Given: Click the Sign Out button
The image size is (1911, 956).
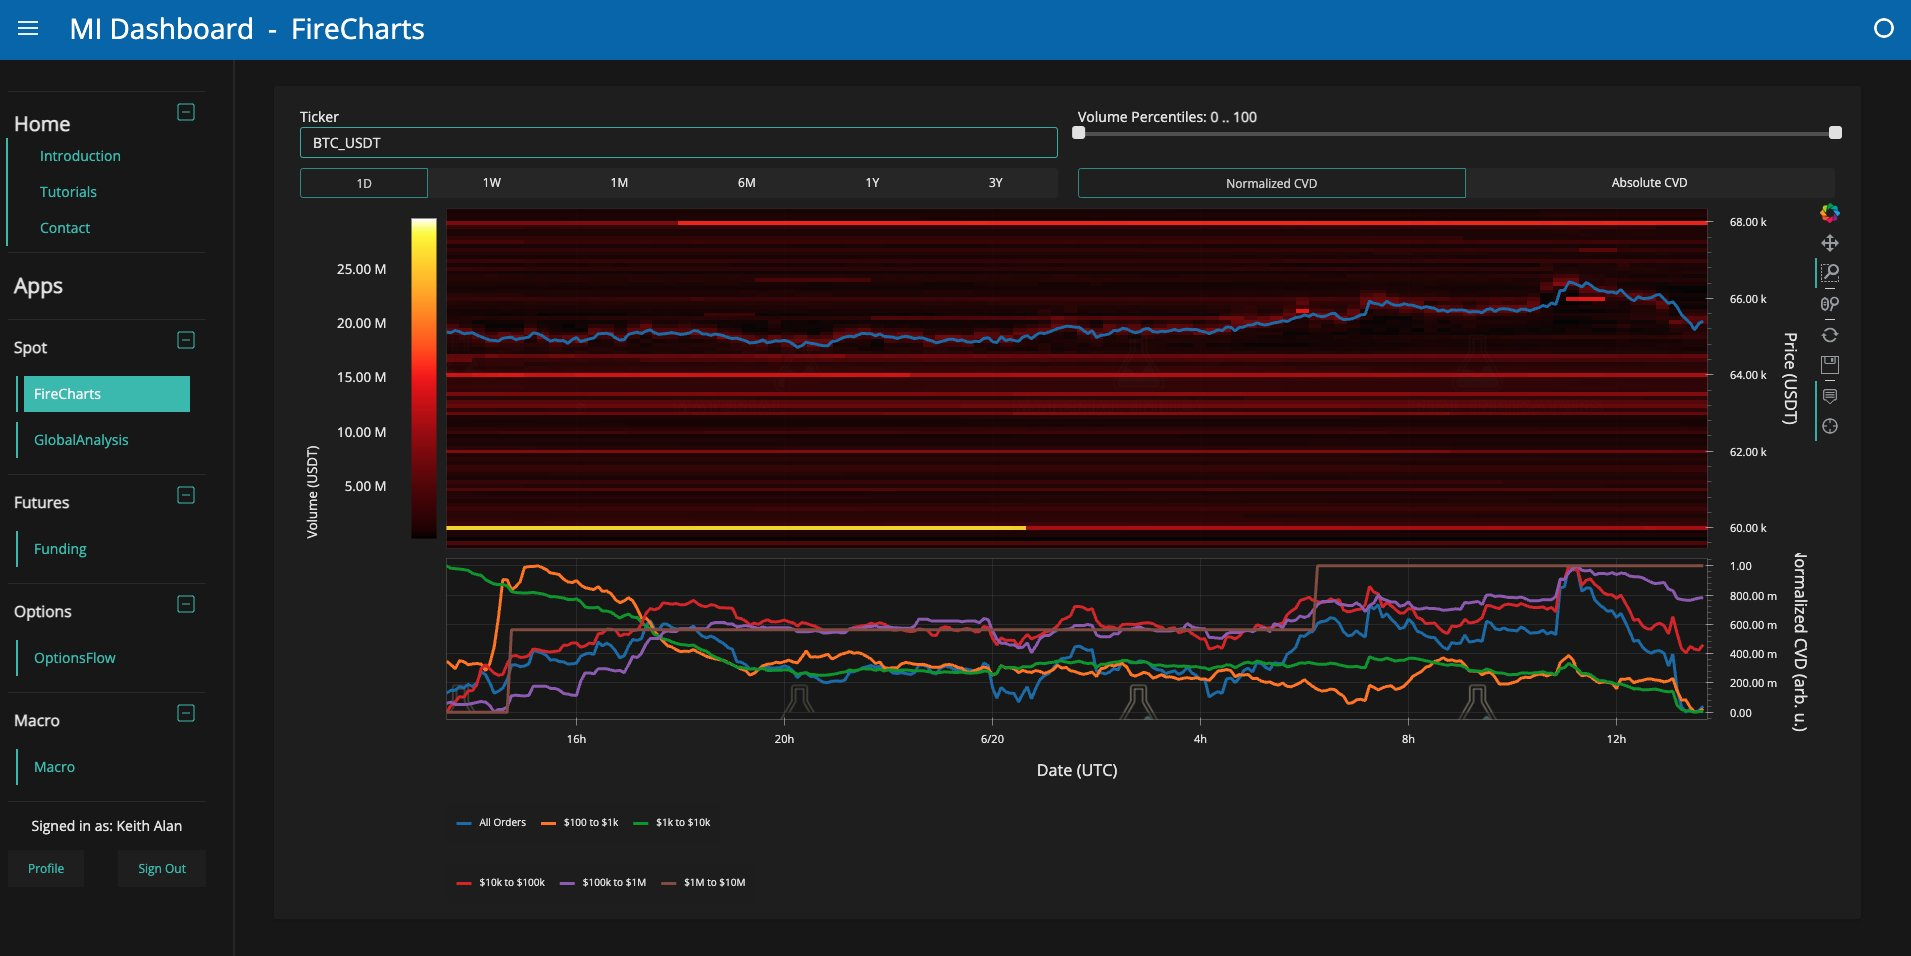Looking at the screenshot, I should 162,869.
